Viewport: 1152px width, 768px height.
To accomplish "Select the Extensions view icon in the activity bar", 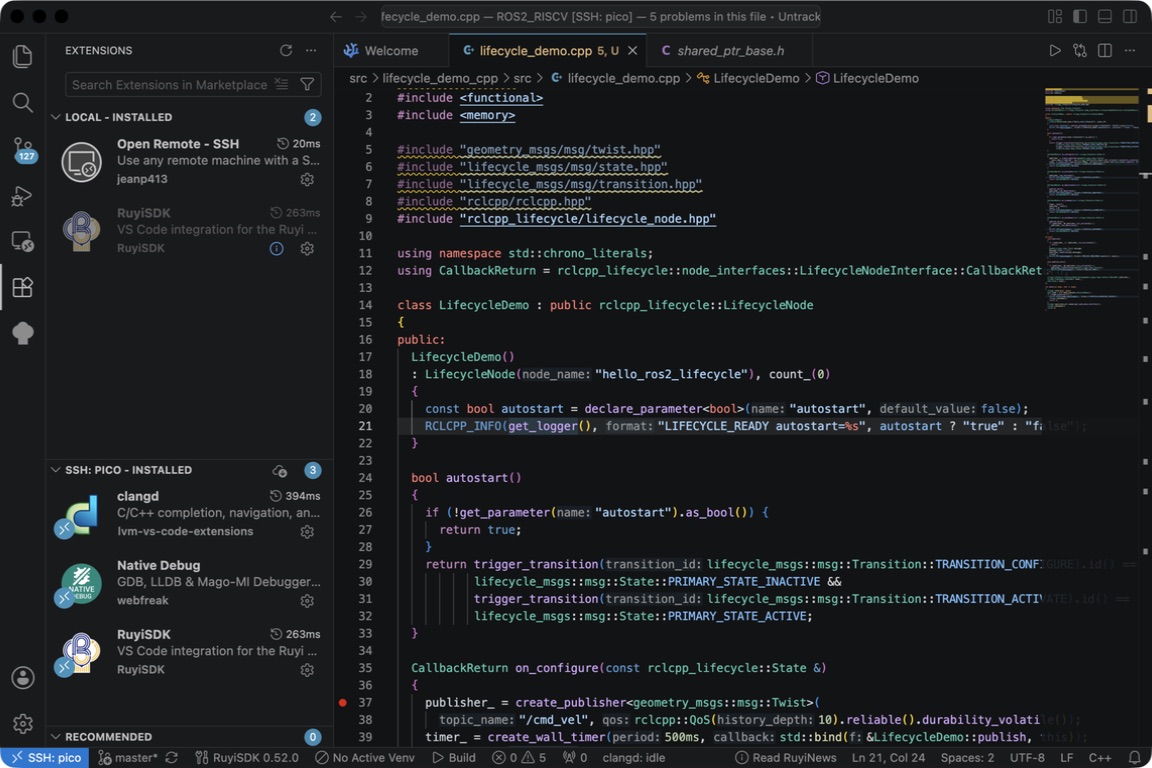I will (23, 287).
